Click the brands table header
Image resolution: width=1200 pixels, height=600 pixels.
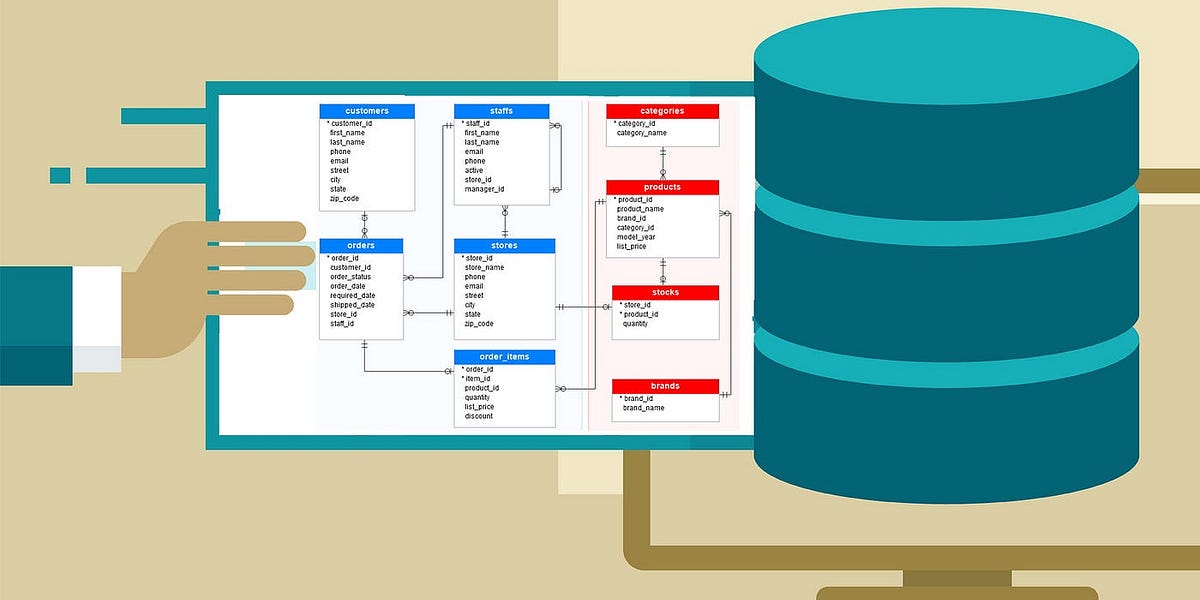[x=664, y=385]
